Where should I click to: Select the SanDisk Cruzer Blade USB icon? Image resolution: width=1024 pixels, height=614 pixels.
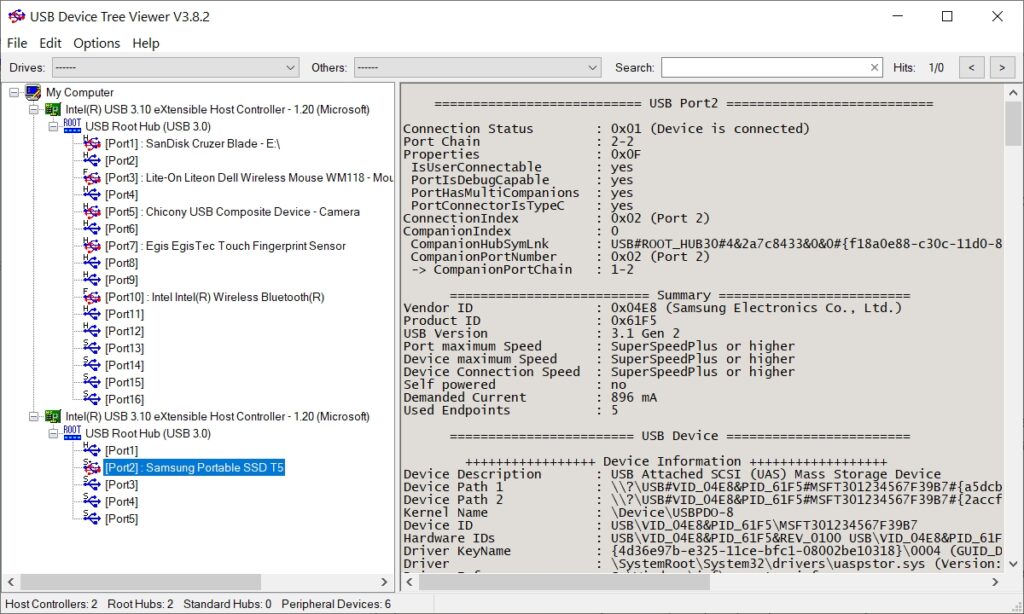[x=90, y=143]
